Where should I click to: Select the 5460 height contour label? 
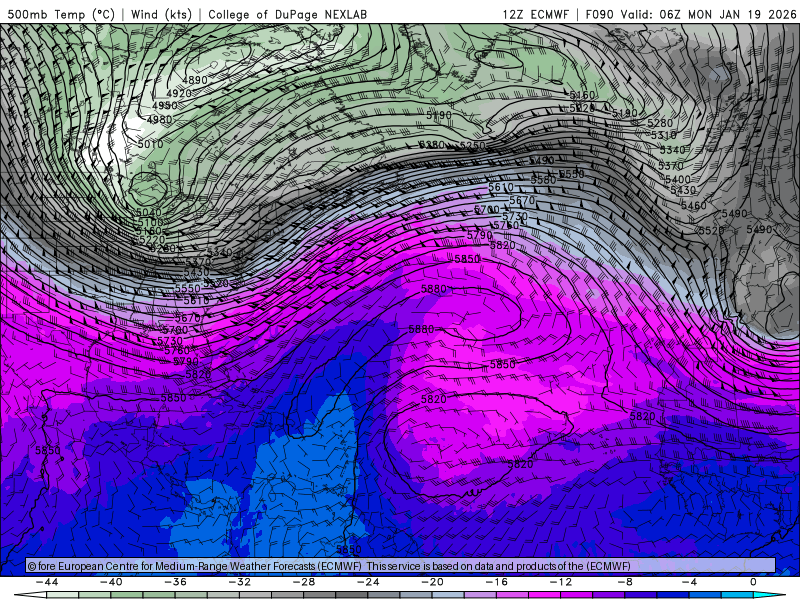pos(694,206)
